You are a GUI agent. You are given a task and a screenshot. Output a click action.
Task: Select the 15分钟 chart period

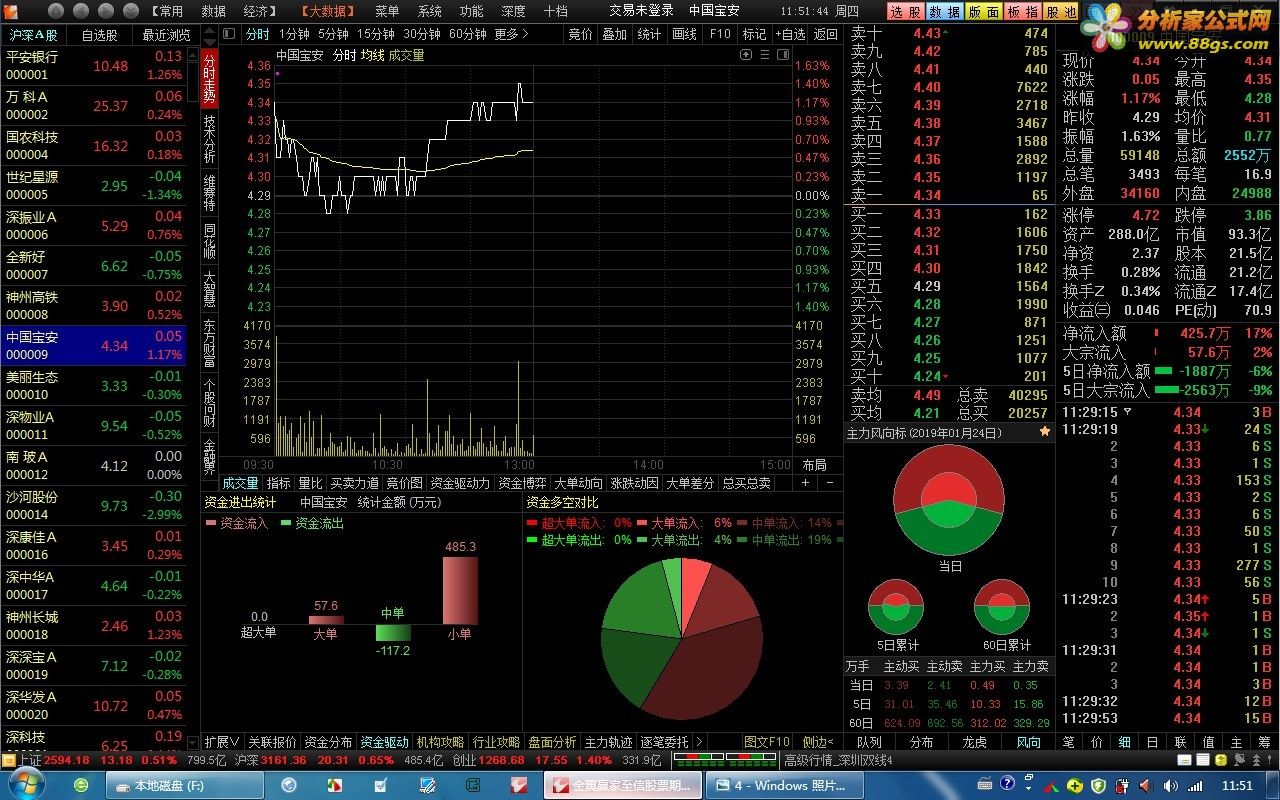pos(376,34)
